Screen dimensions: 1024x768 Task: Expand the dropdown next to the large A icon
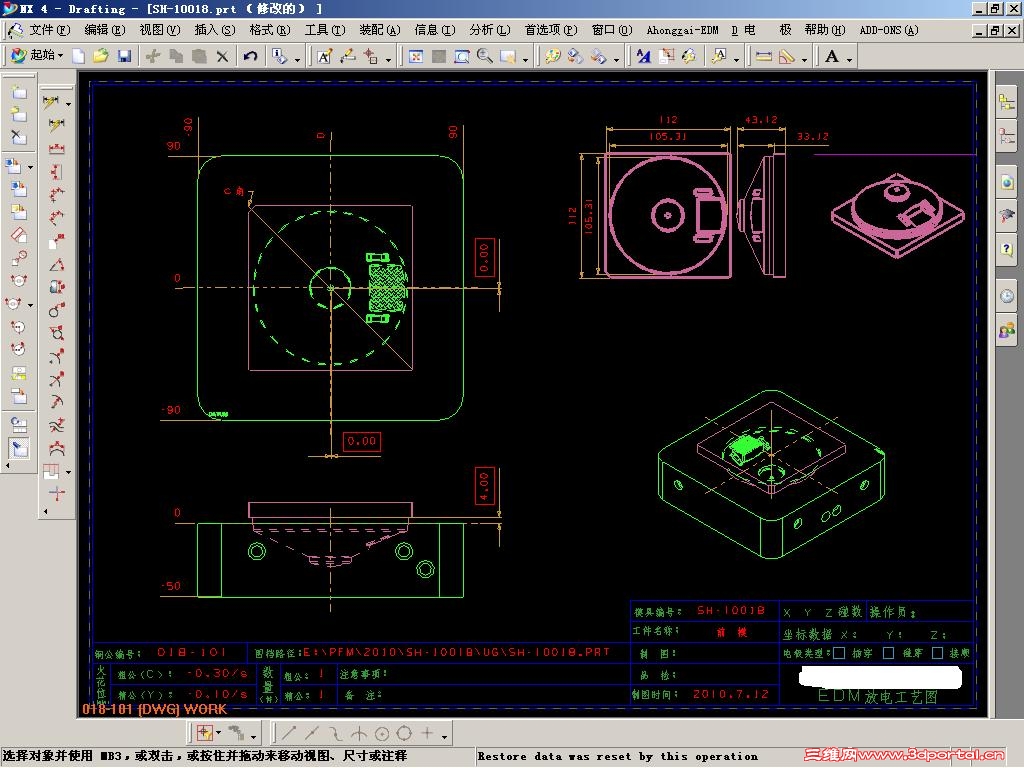click(x=850, y=59)
